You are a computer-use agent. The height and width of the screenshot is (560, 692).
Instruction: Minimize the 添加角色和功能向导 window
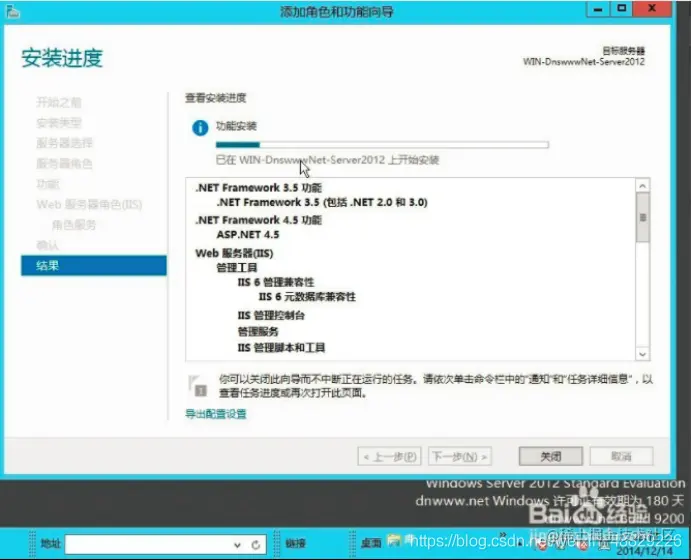coord(598,9)
